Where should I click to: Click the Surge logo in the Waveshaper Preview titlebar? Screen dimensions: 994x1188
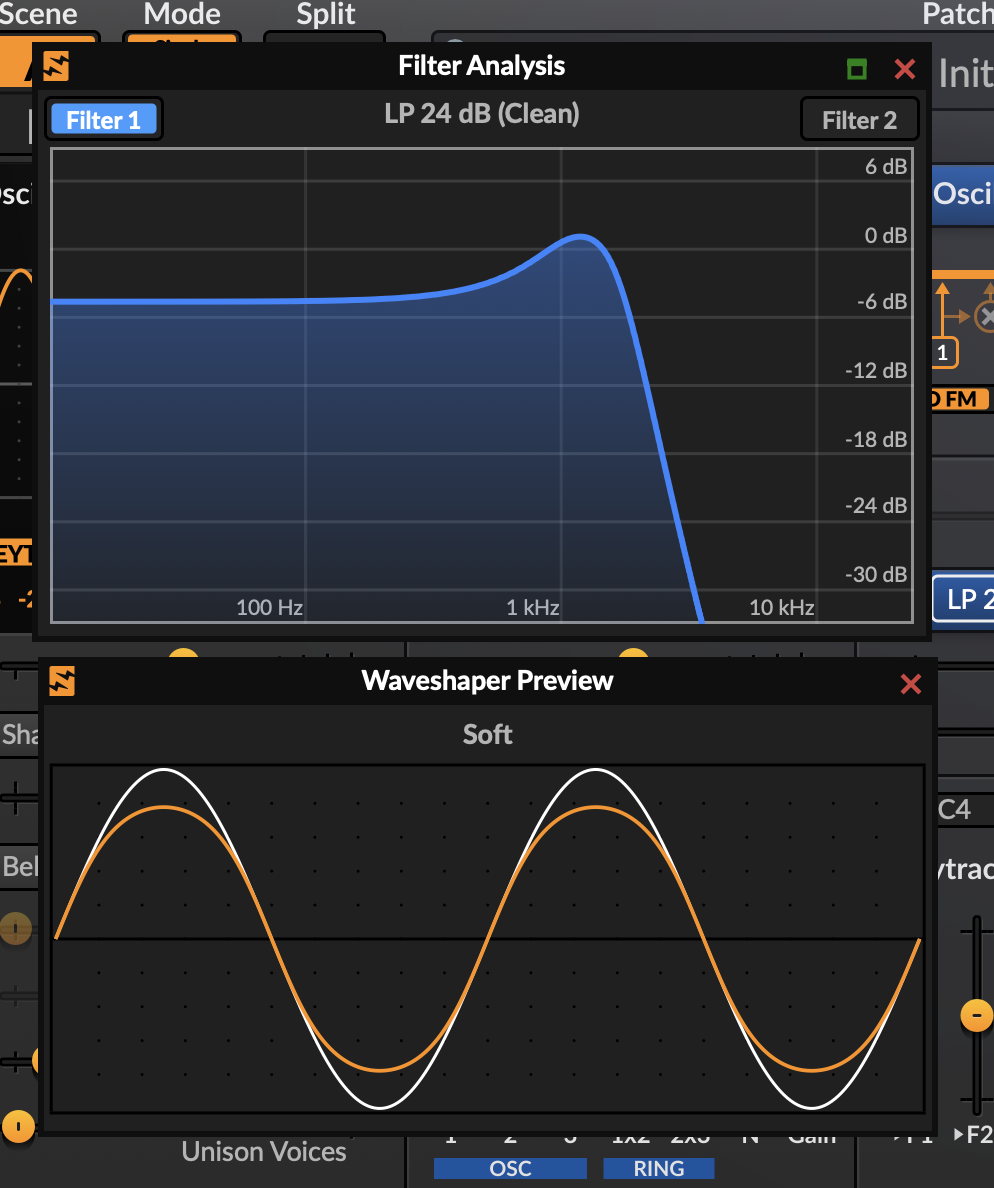point(62,683)
